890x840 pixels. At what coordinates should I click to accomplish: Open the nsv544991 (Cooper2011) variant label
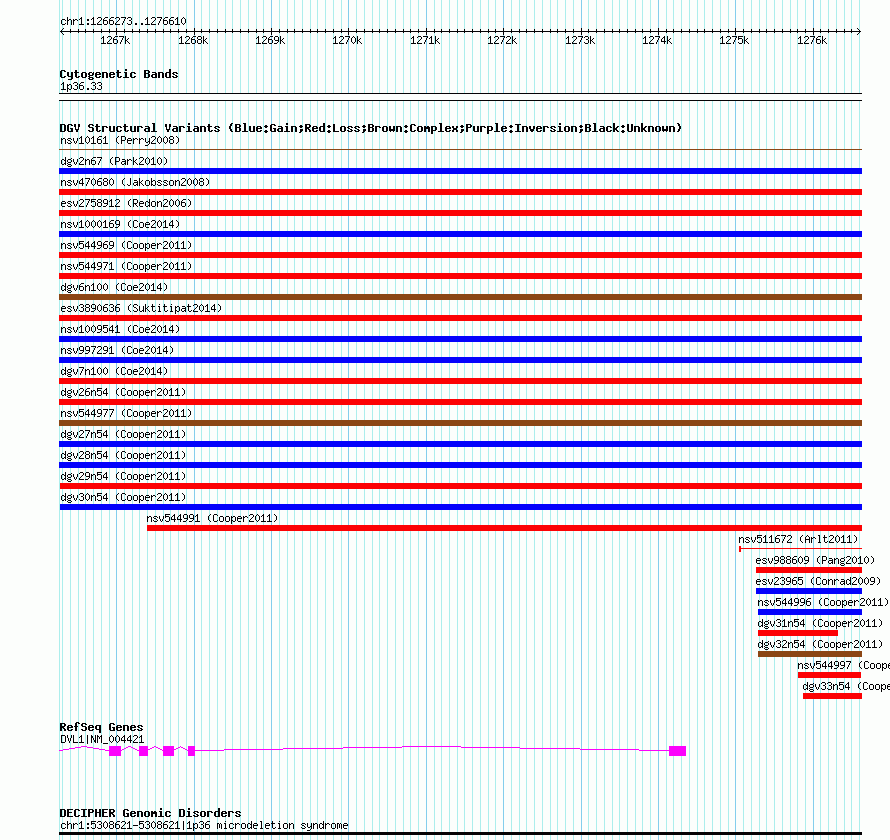[212, 518]
